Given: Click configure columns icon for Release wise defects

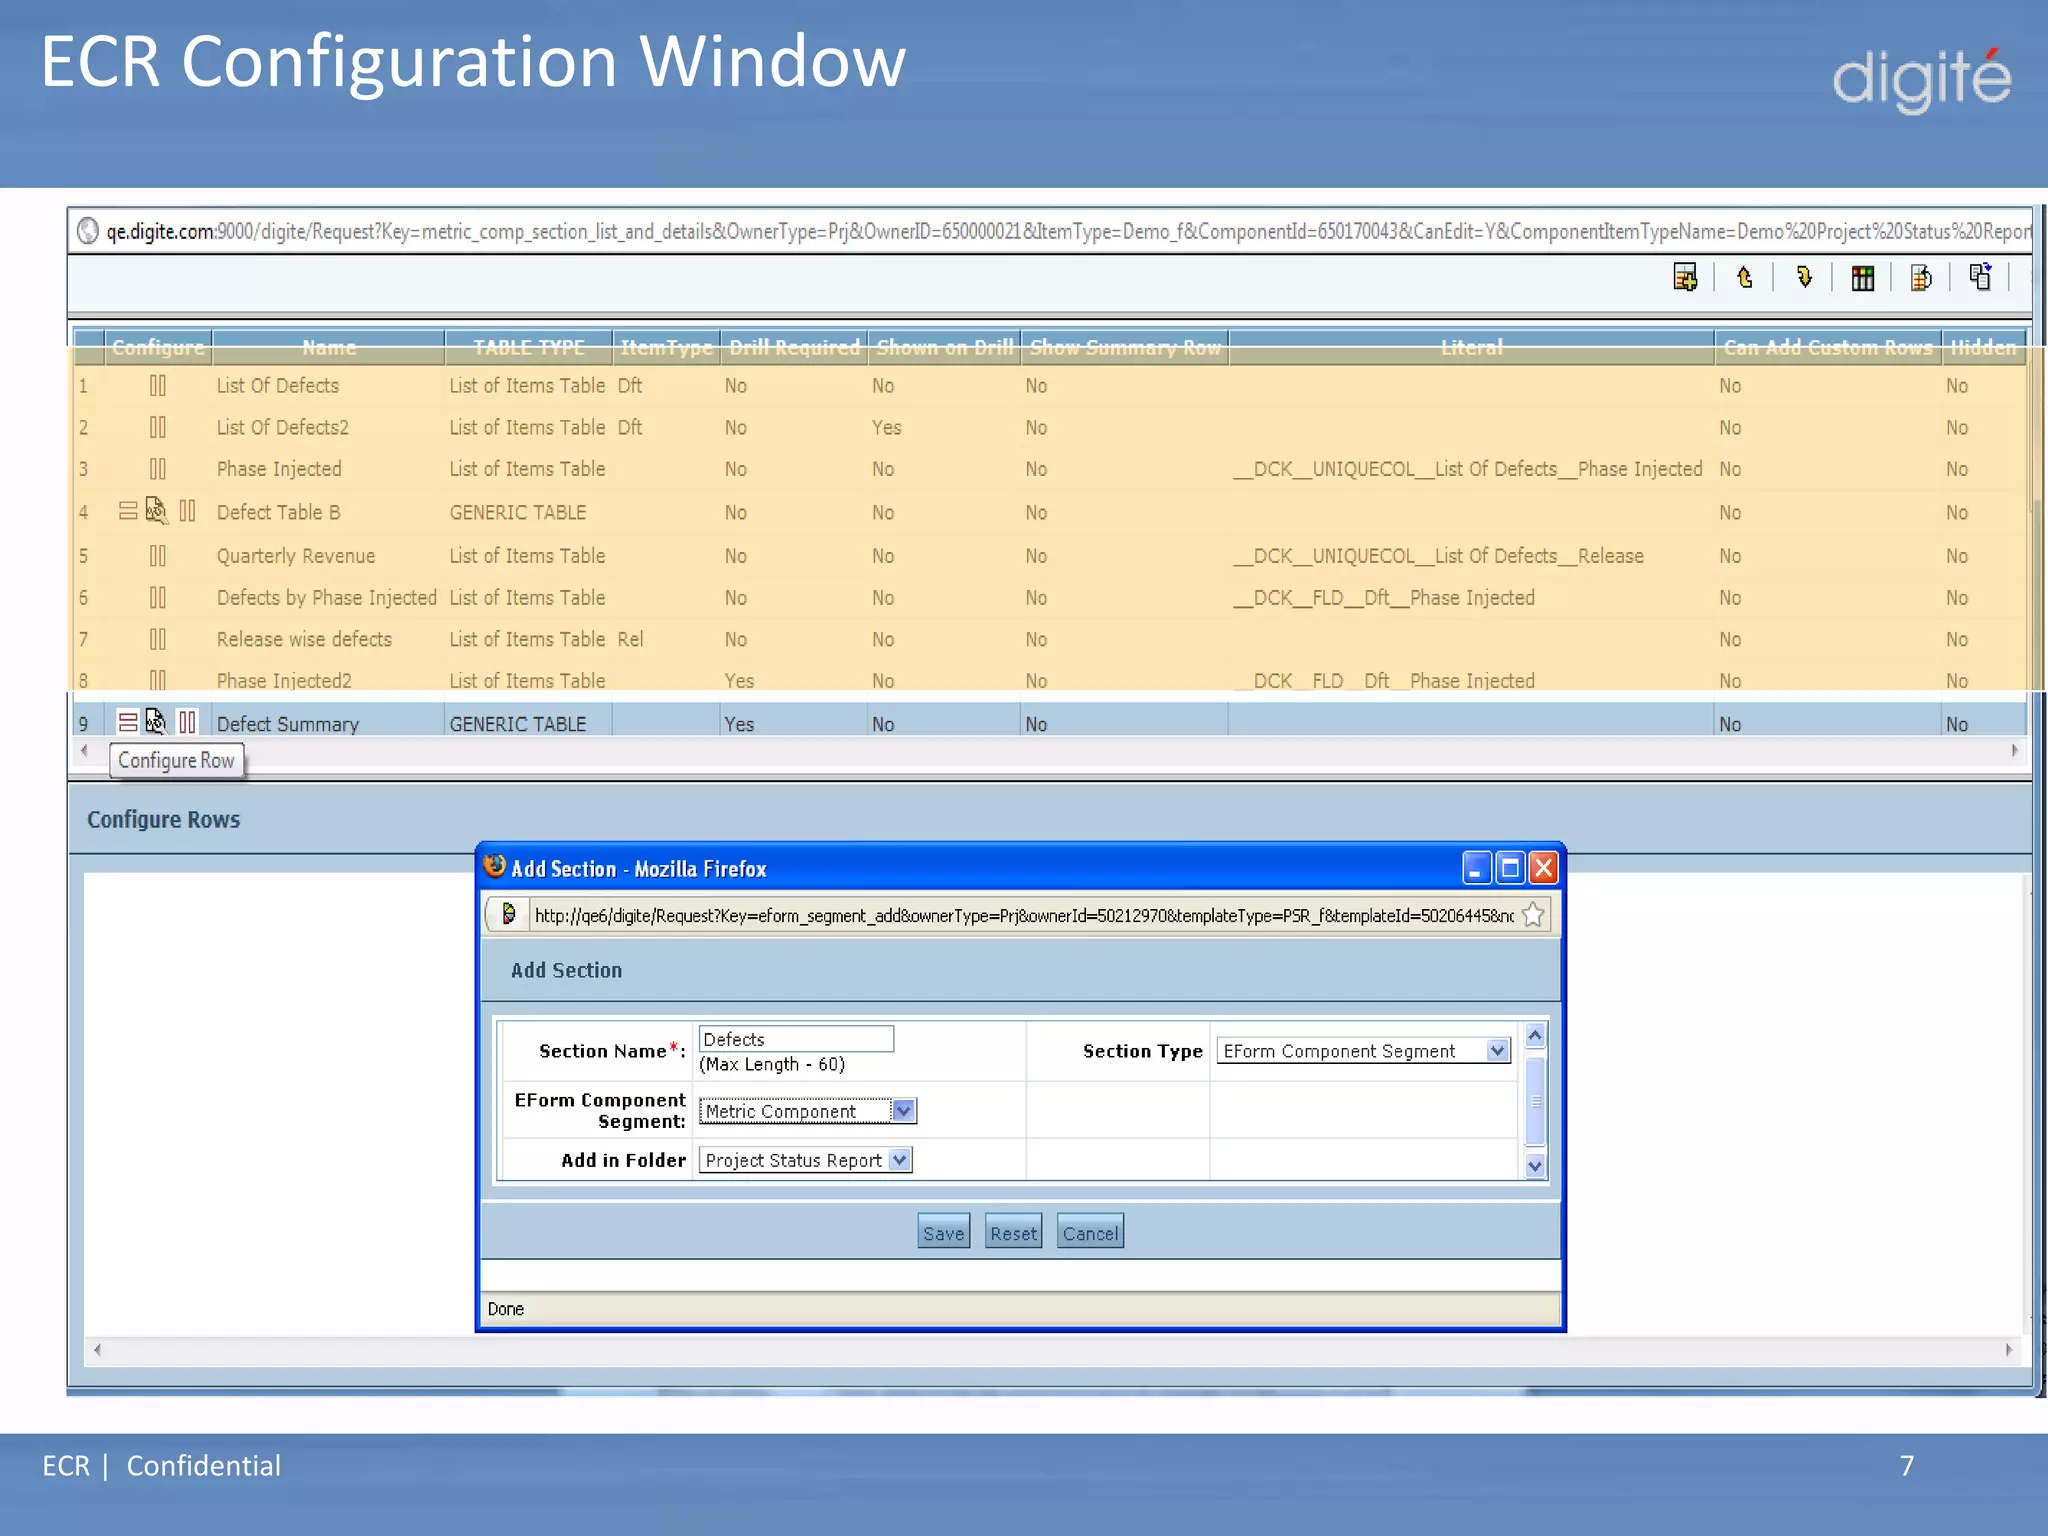Looking at the screenshot, I should 158,639.
